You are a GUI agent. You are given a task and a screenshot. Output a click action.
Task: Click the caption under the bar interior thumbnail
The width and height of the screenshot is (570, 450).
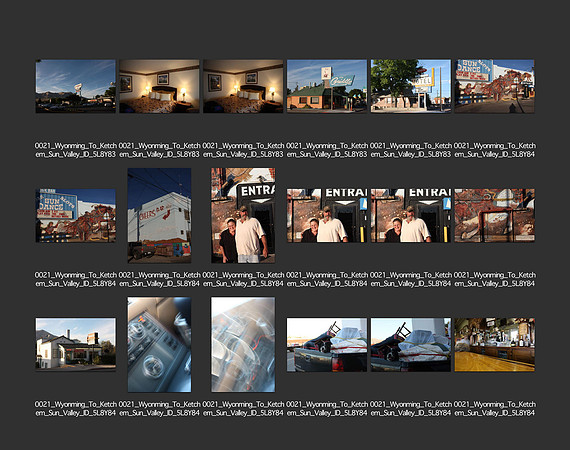[494, 409]
